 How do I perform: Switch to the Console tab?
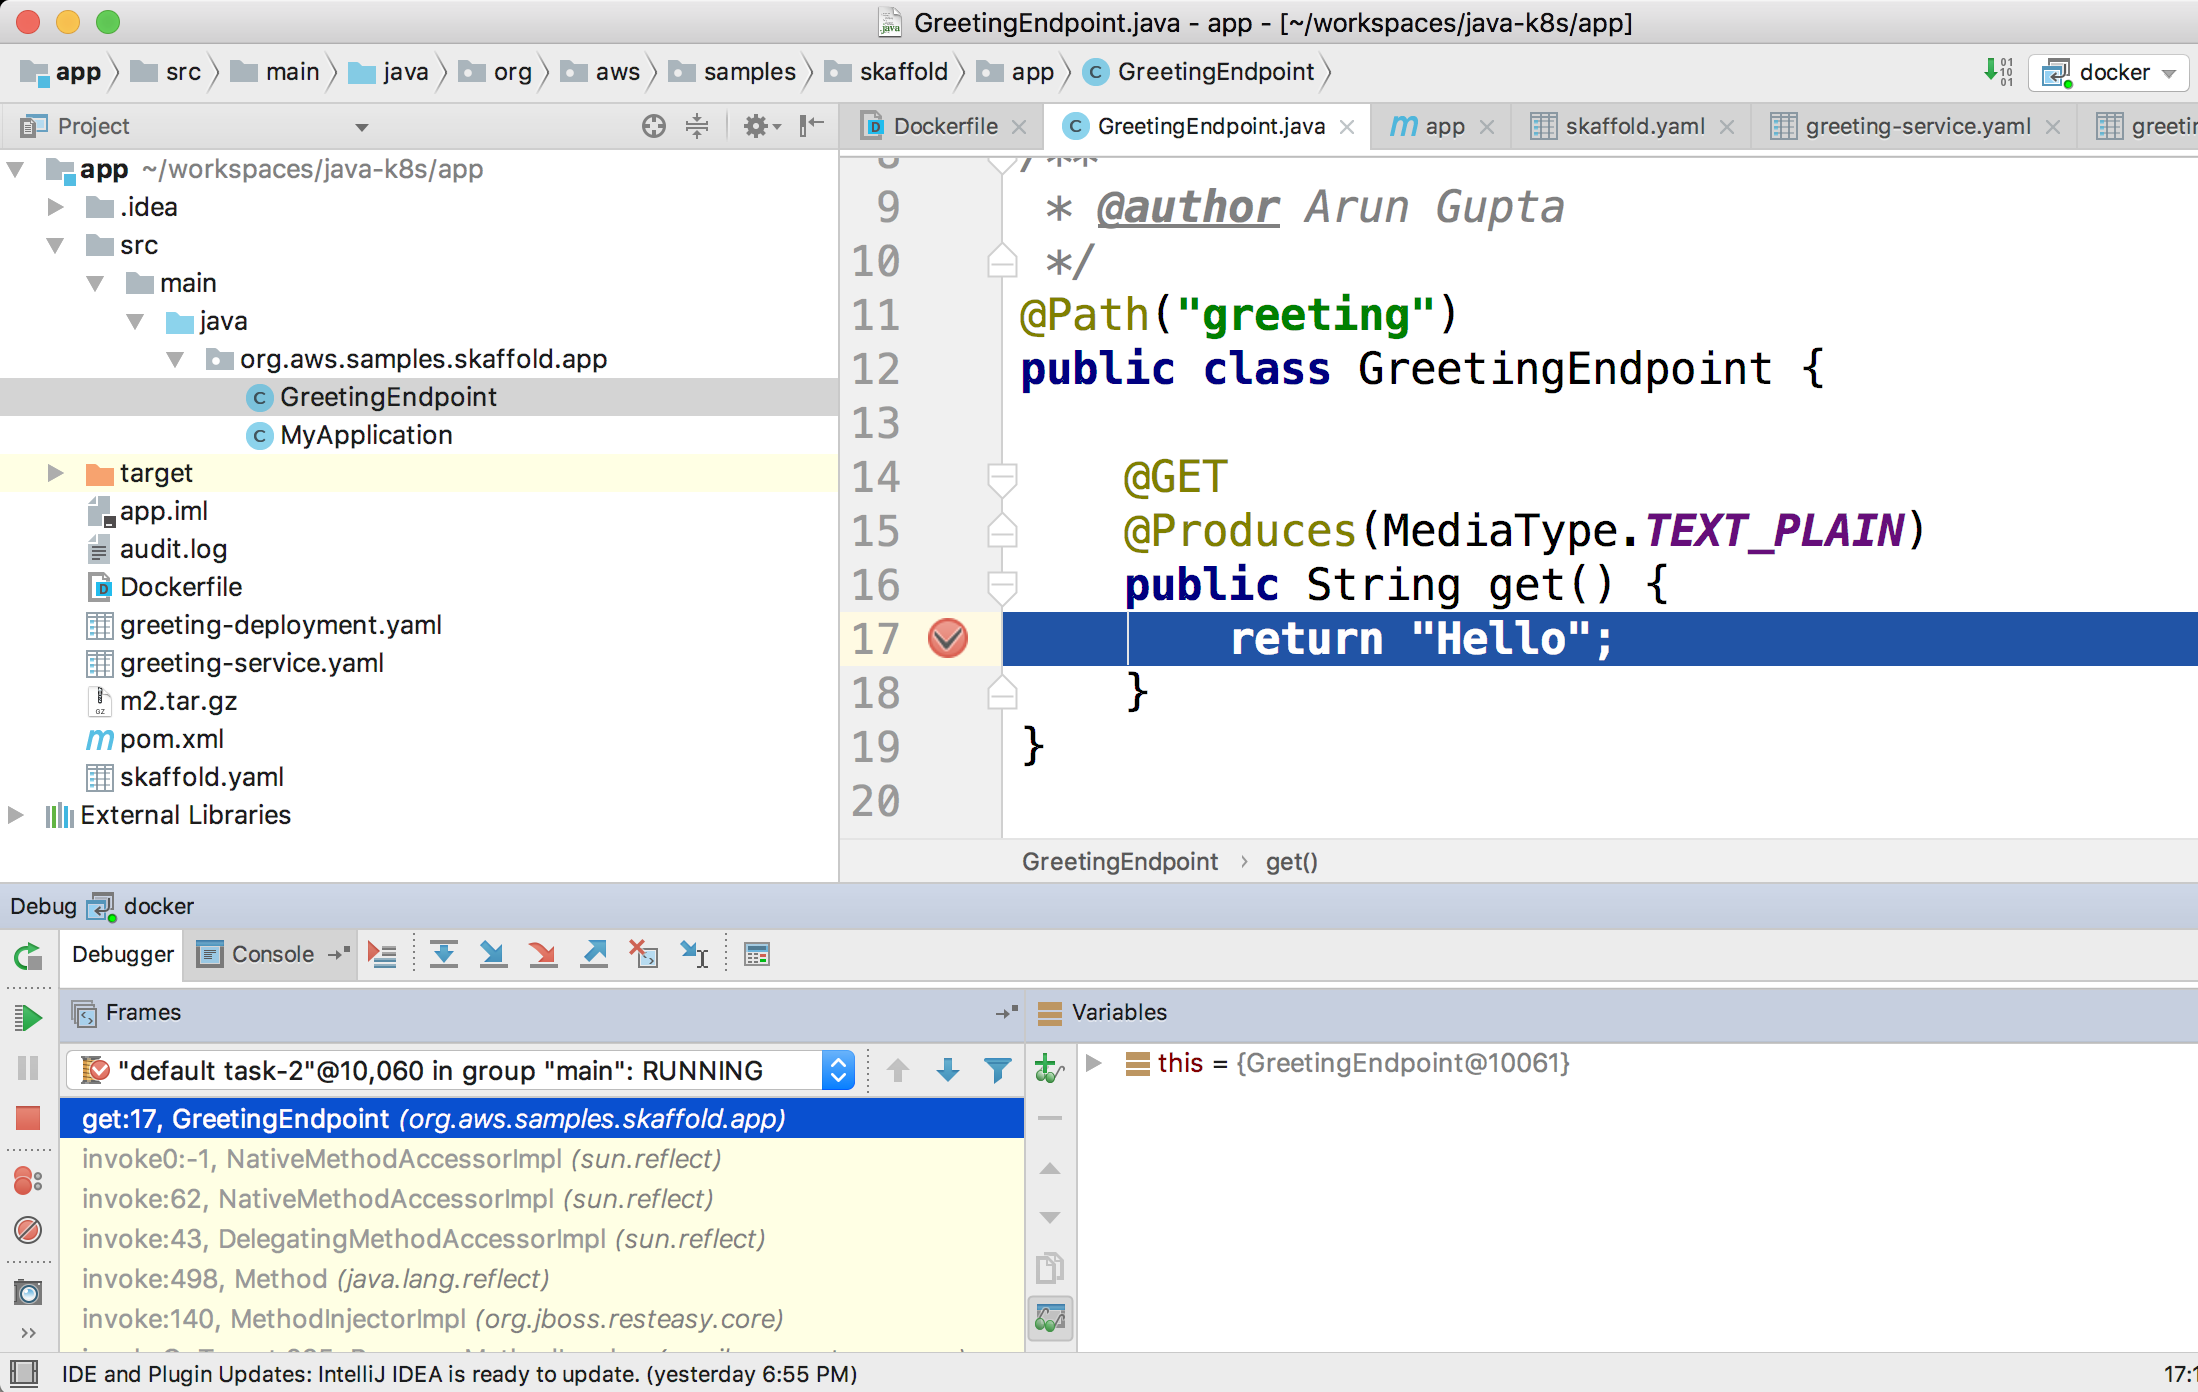(272, 954)
